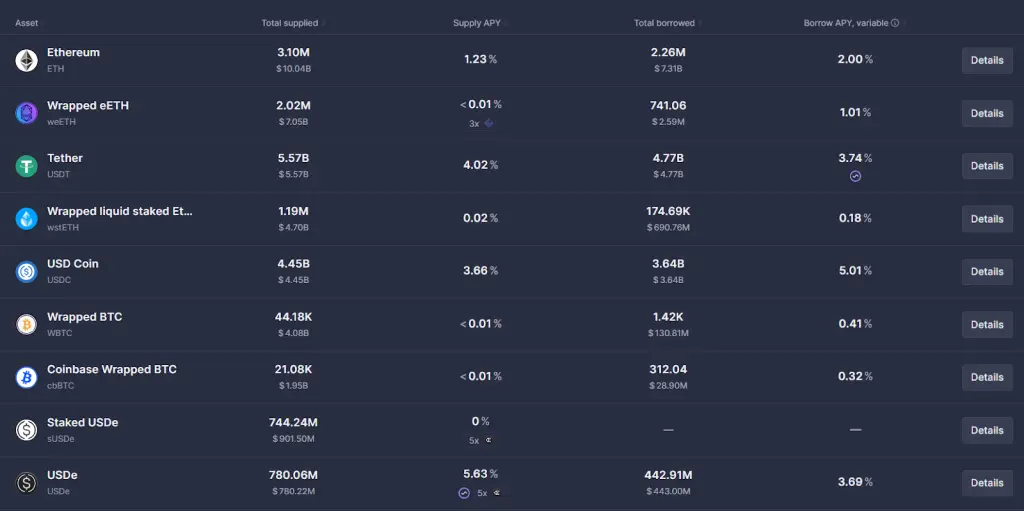1024x511 pixels.
Task: Sort by Total borrowed column header
Action: [664, 23]
